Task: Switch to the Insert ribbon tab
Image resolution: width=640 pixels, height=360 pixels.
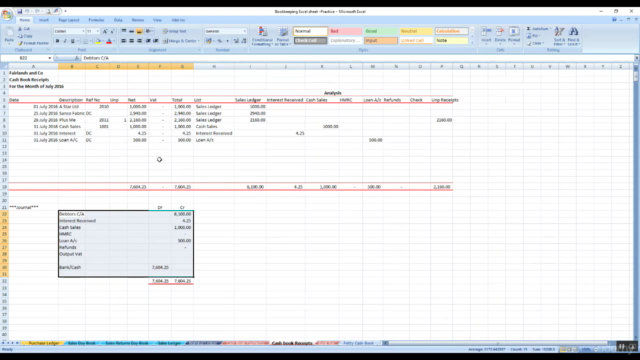Action: (44, 20)
